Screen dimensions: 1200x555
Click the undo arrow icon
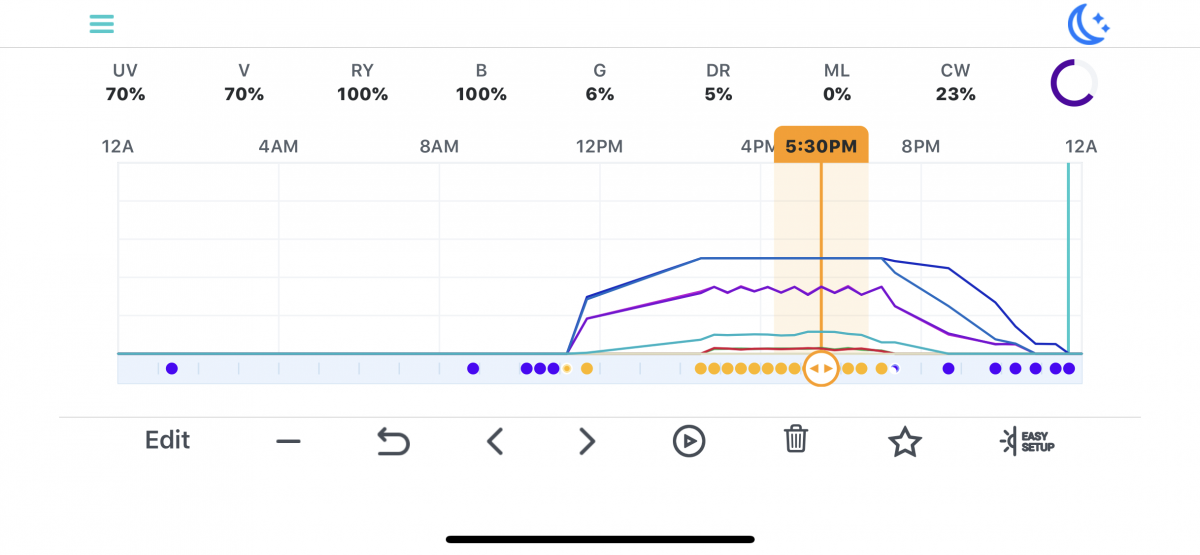[393, 441]
